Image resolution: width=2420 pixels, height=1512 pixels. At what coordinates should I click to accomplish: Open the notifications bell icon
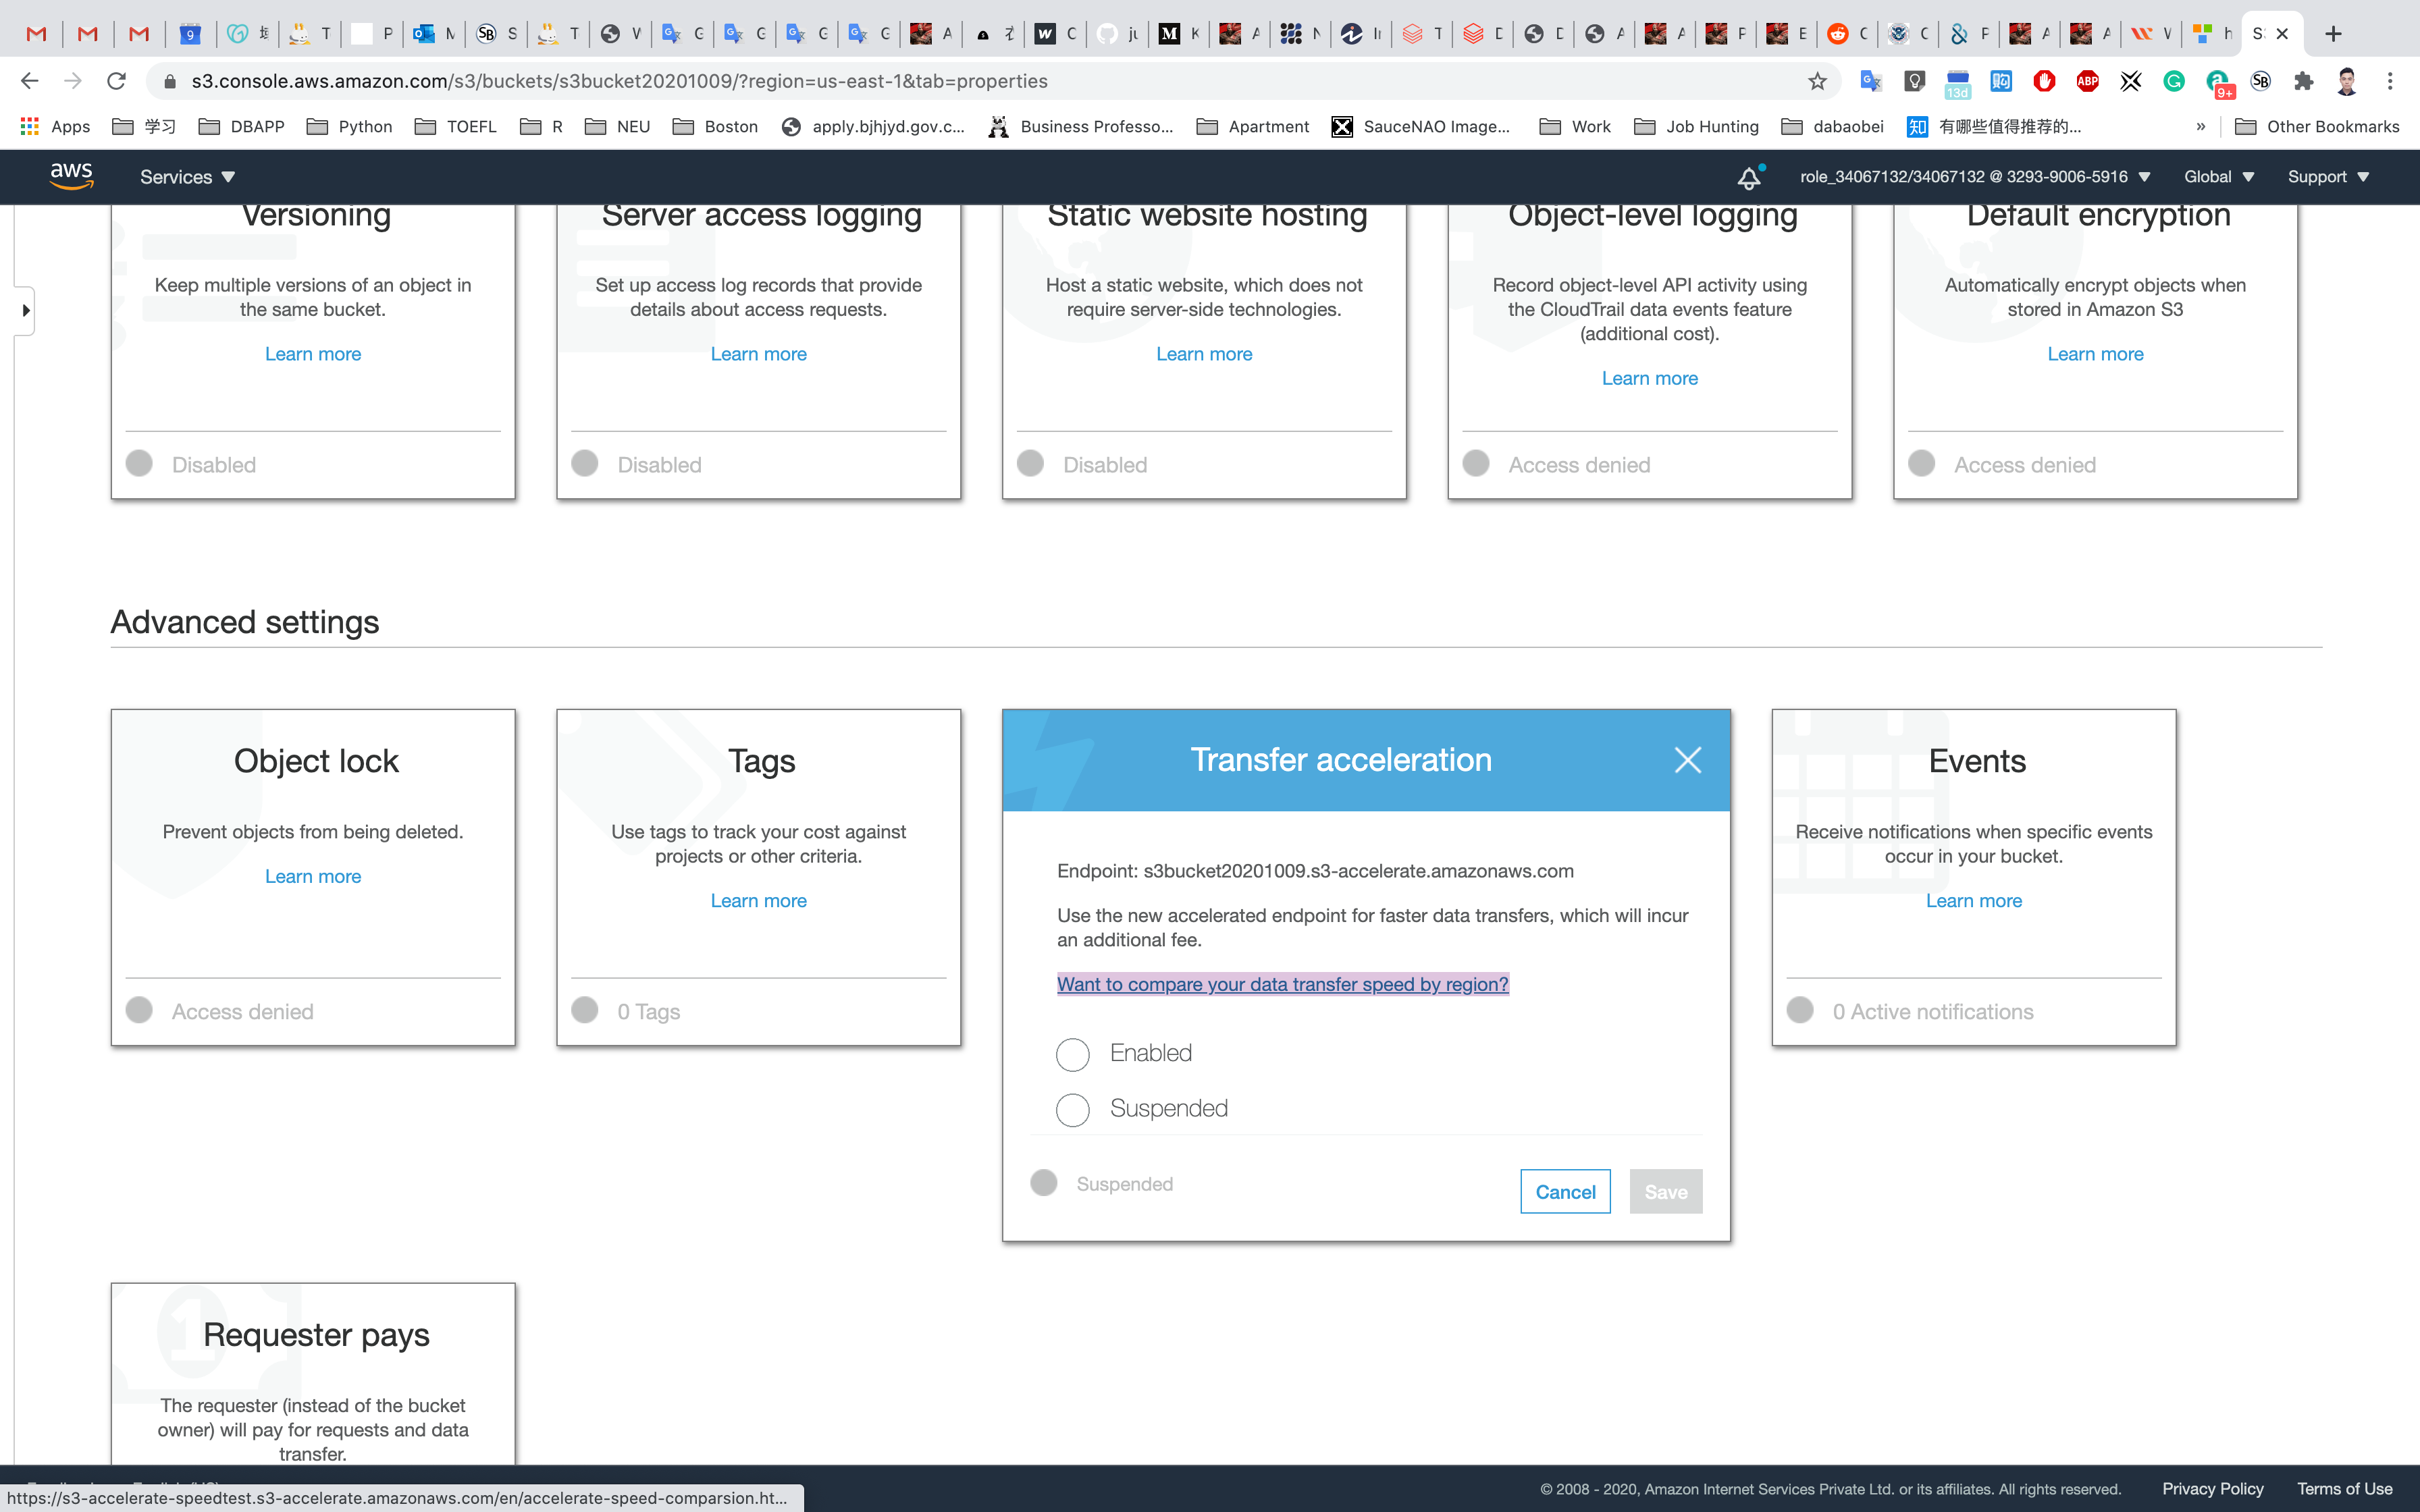point(1748,178)
